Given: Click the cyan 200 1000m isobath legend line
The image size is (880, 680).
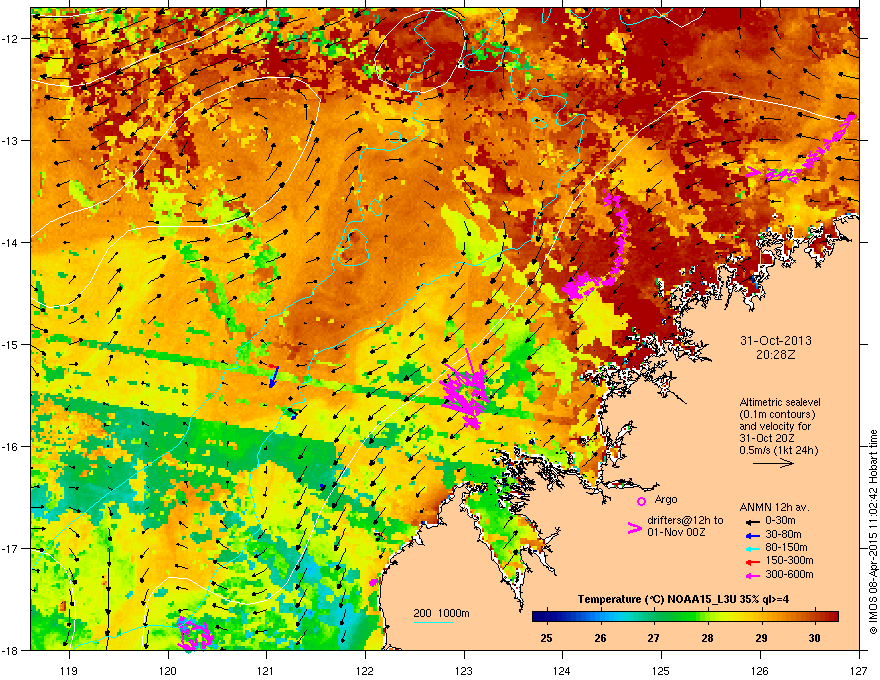Looking at the screenshot, I should pyautogui.click(x=434, y=622).
